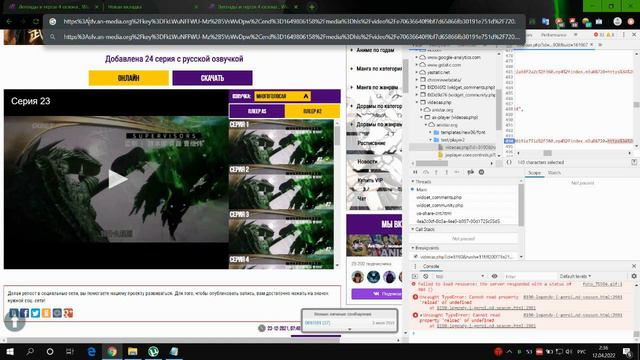Open uTorrent from the taskbar
This screenshot has height=360, width=640.
pyautogui.click(x=153, y=351)
